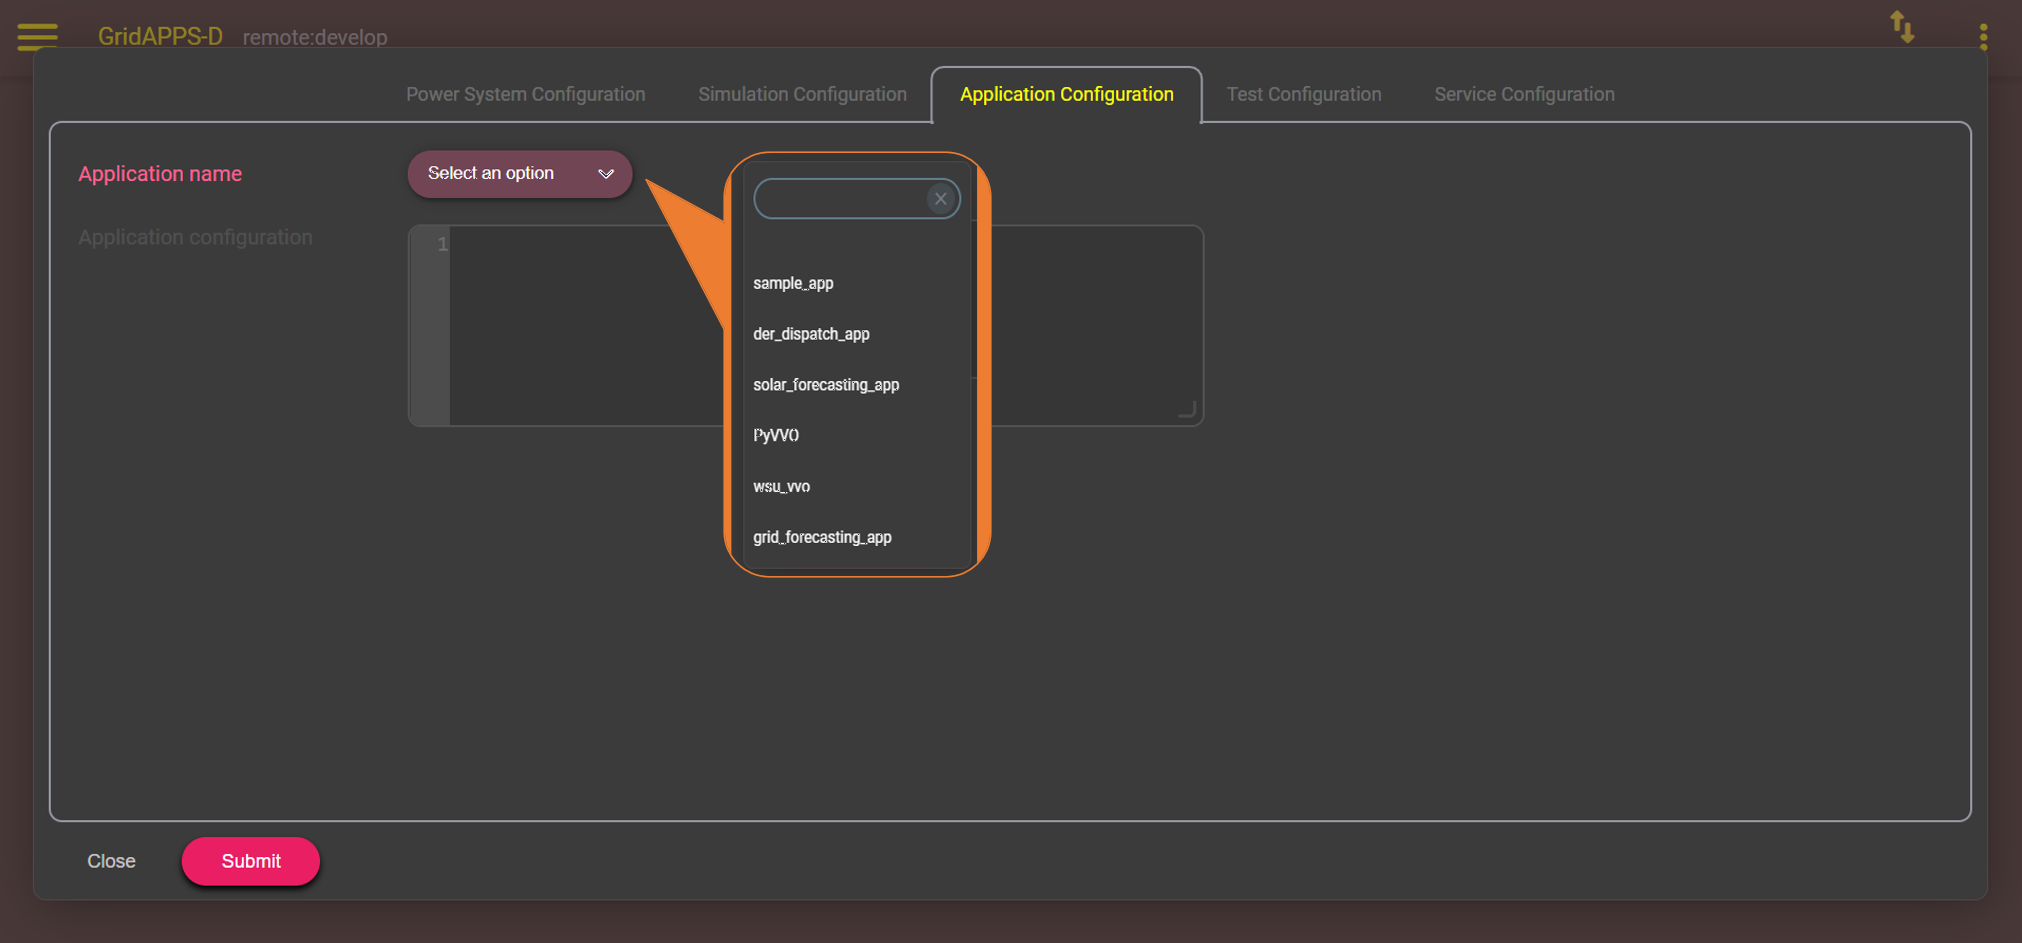The height and width of the screenshot is (943, 2022).
Task: Click into the application configuration editor
Action: point(805,326)
